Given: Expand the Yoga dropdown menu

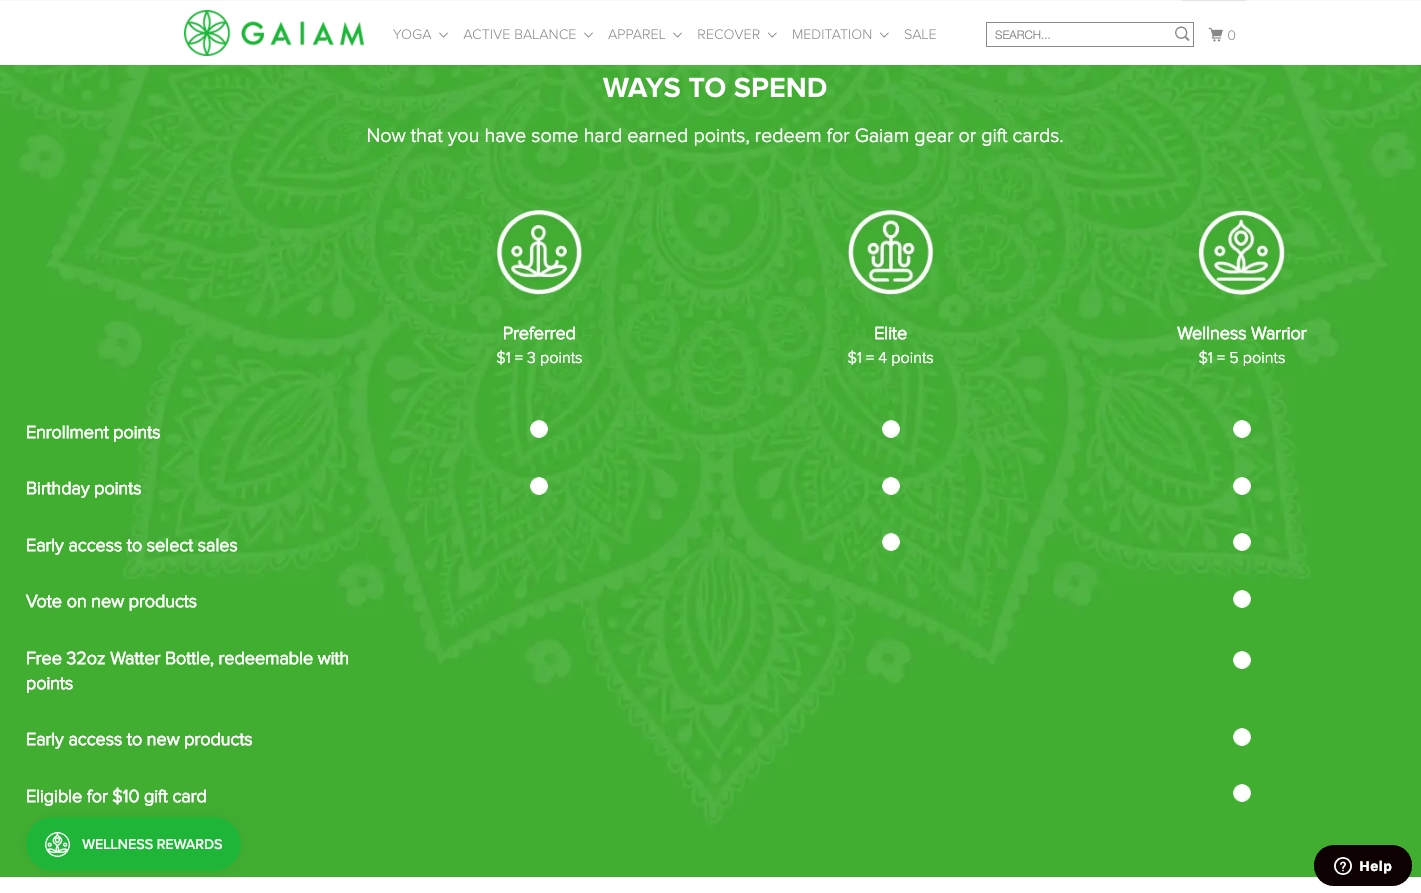Looking at the screenshot, I should click(x=420, y=34).
